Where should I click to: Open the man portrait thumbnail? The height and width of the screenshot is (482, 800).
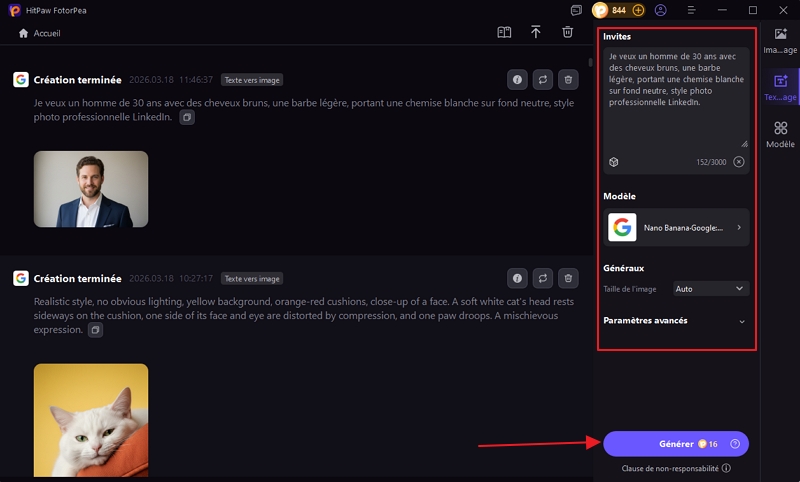click(x=91, y=189)
